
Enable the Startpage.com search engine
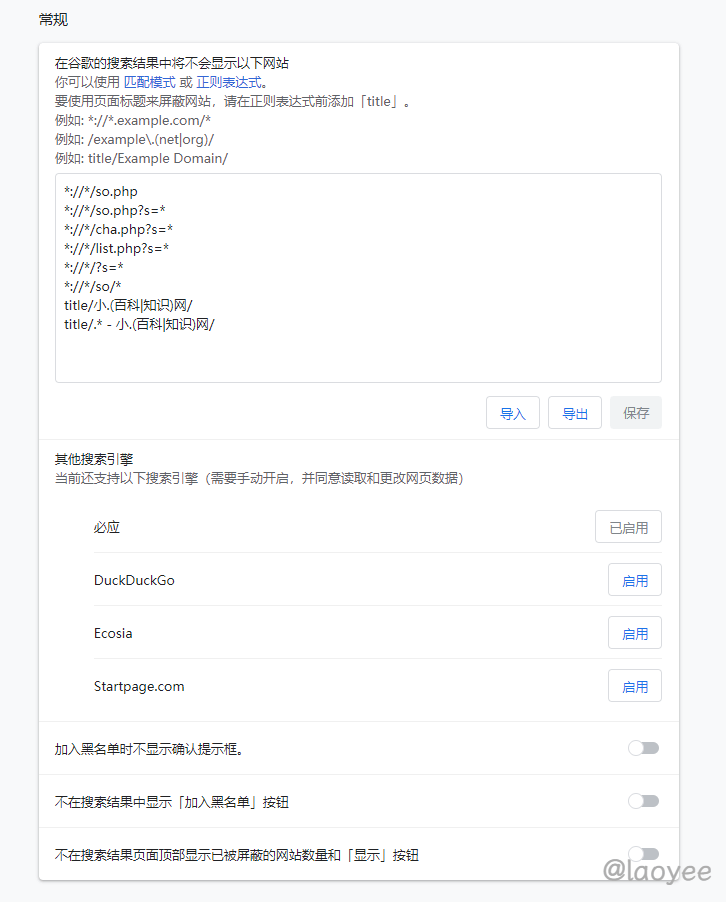point(634,686)
